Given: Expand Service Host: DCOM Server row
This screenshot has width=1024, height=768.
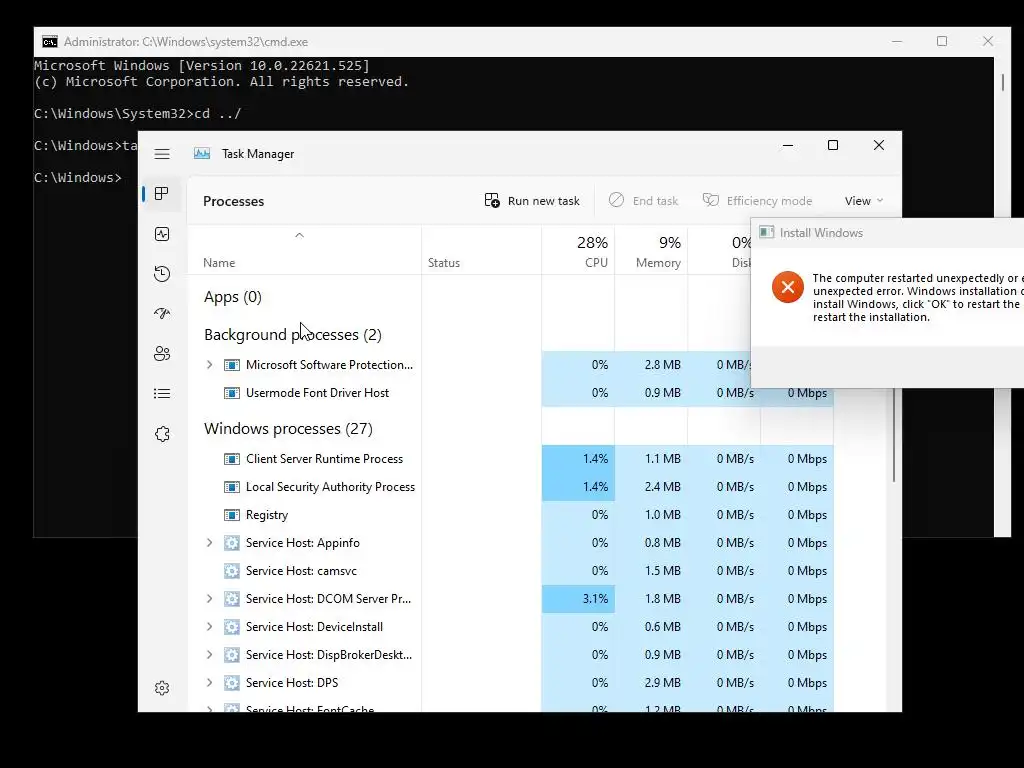Looking at the screenshot, I should [x=210, y=598].
